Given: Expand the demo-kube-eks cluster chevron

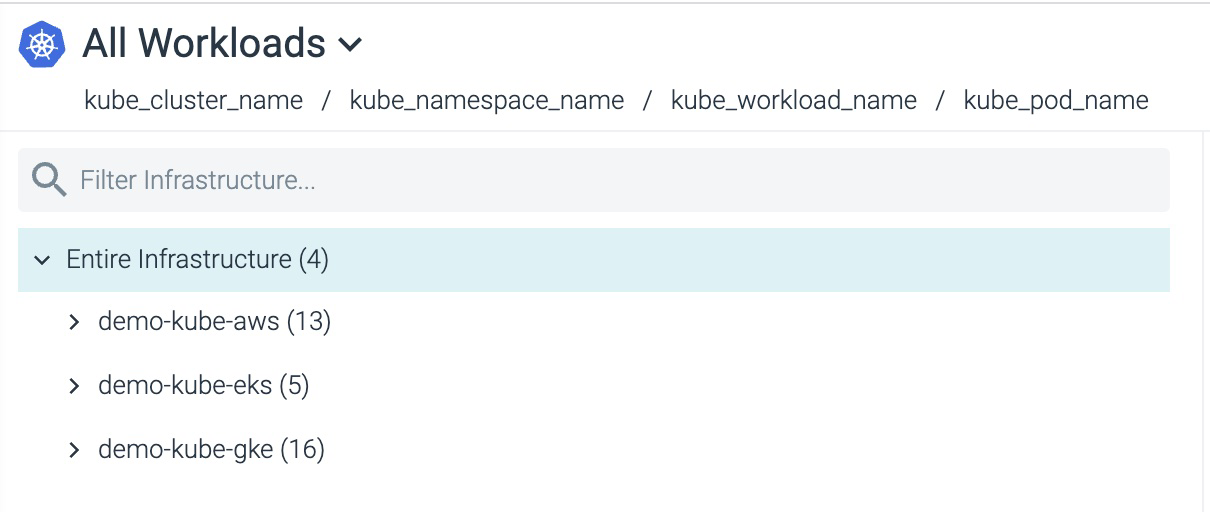Looking at the screenshot, I should tap(73, 386).
